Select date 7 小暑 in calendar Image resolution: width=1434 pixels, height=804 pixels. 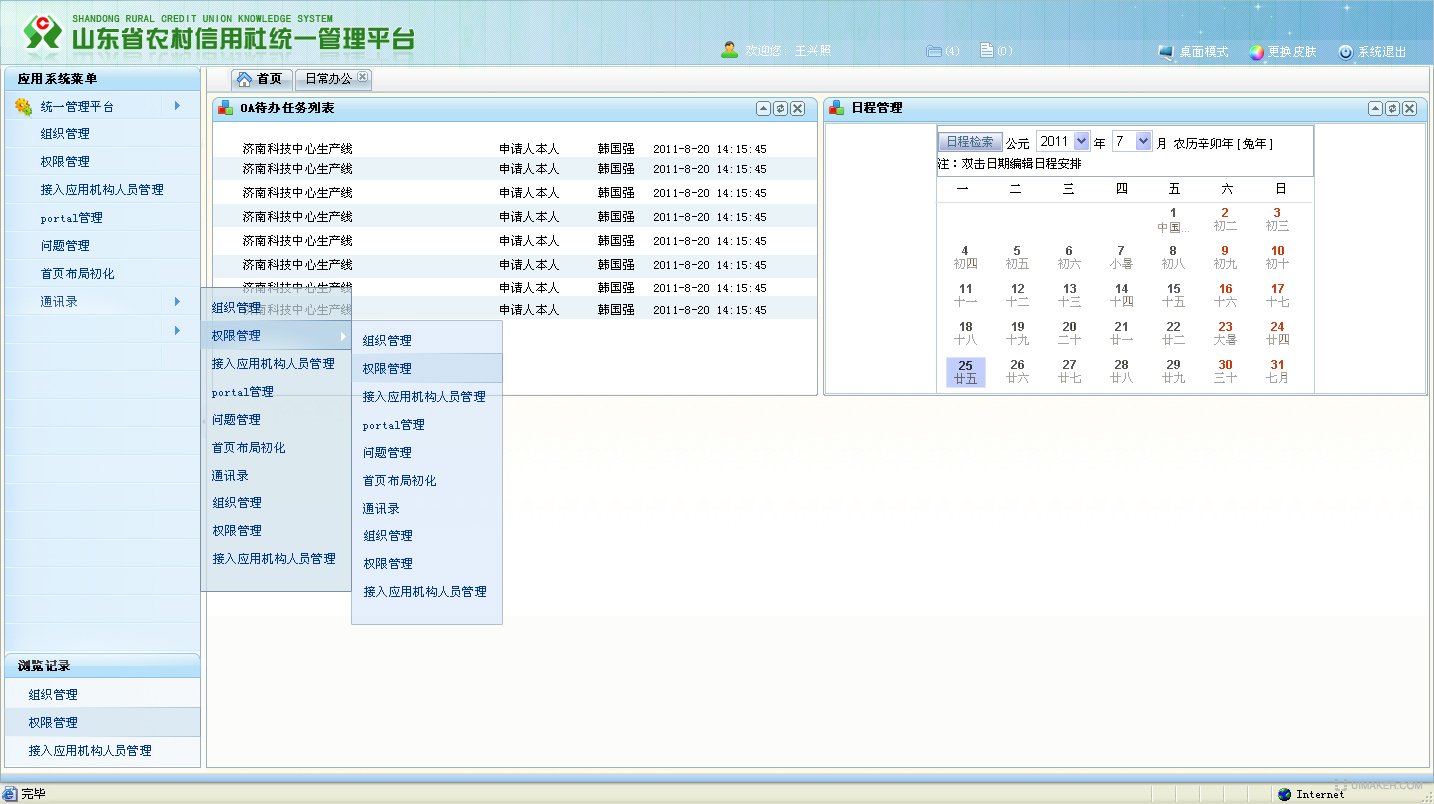1121,257
